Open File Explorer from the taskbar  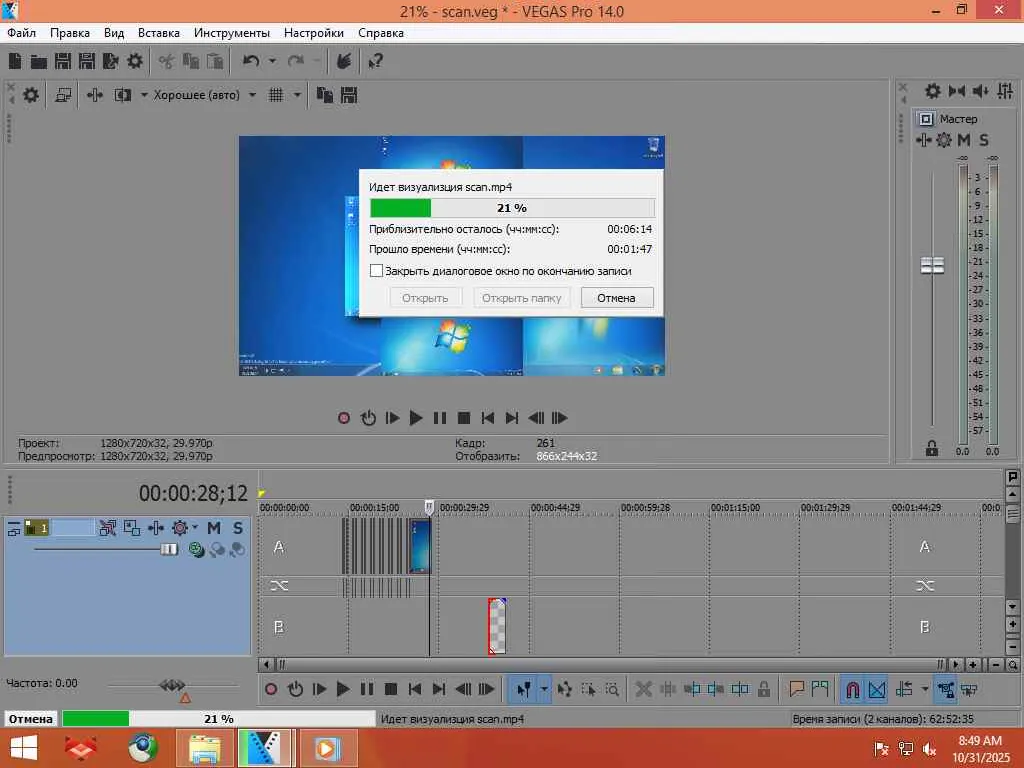[x=204, y=748]
